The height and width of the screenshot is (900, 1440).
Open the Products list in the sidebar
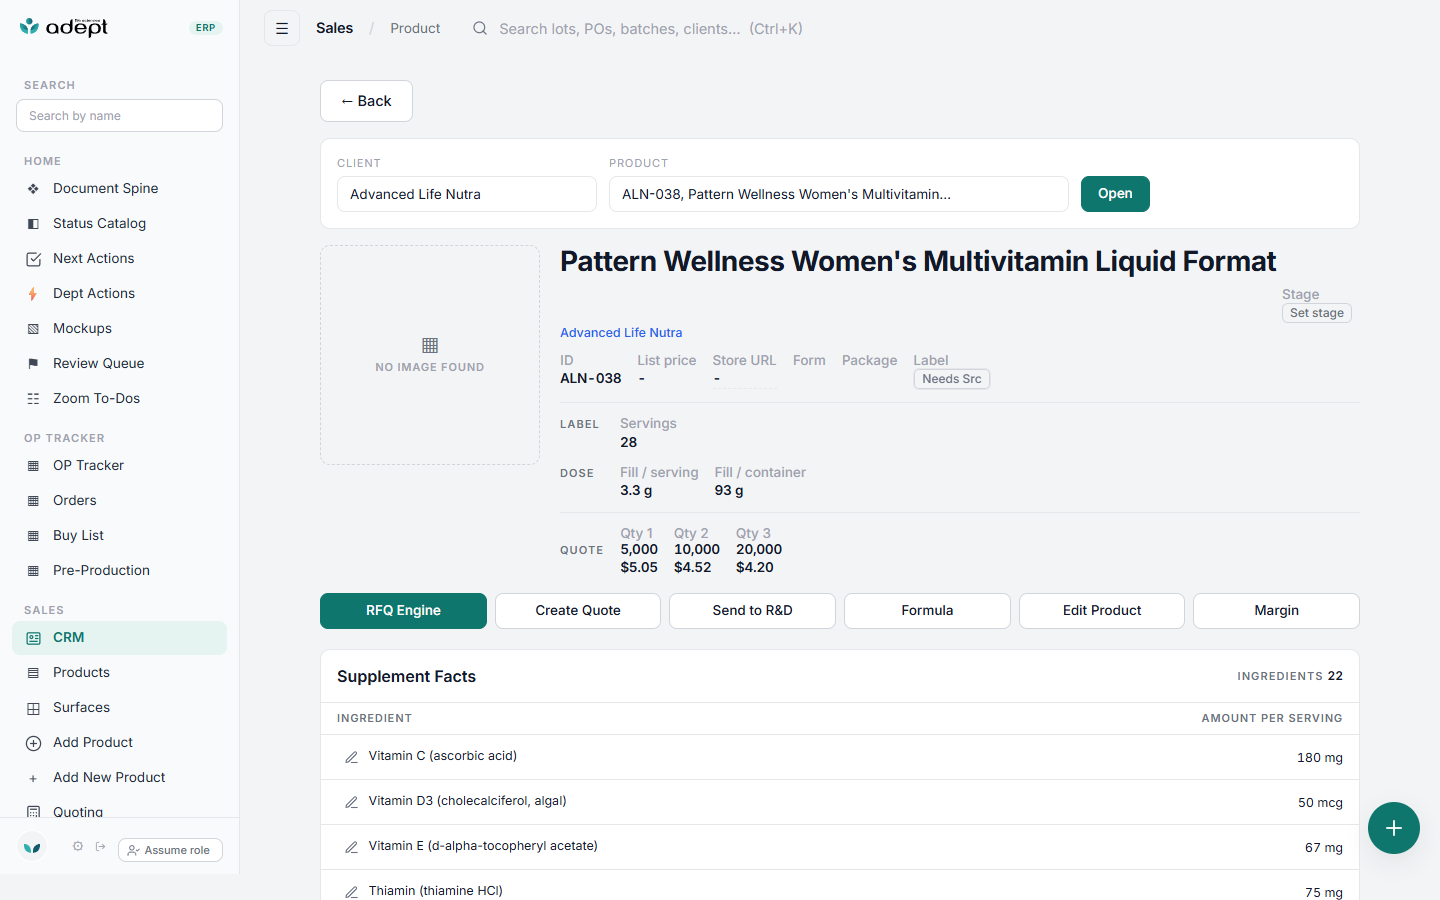pyautogui.click(x=119, y=672)
